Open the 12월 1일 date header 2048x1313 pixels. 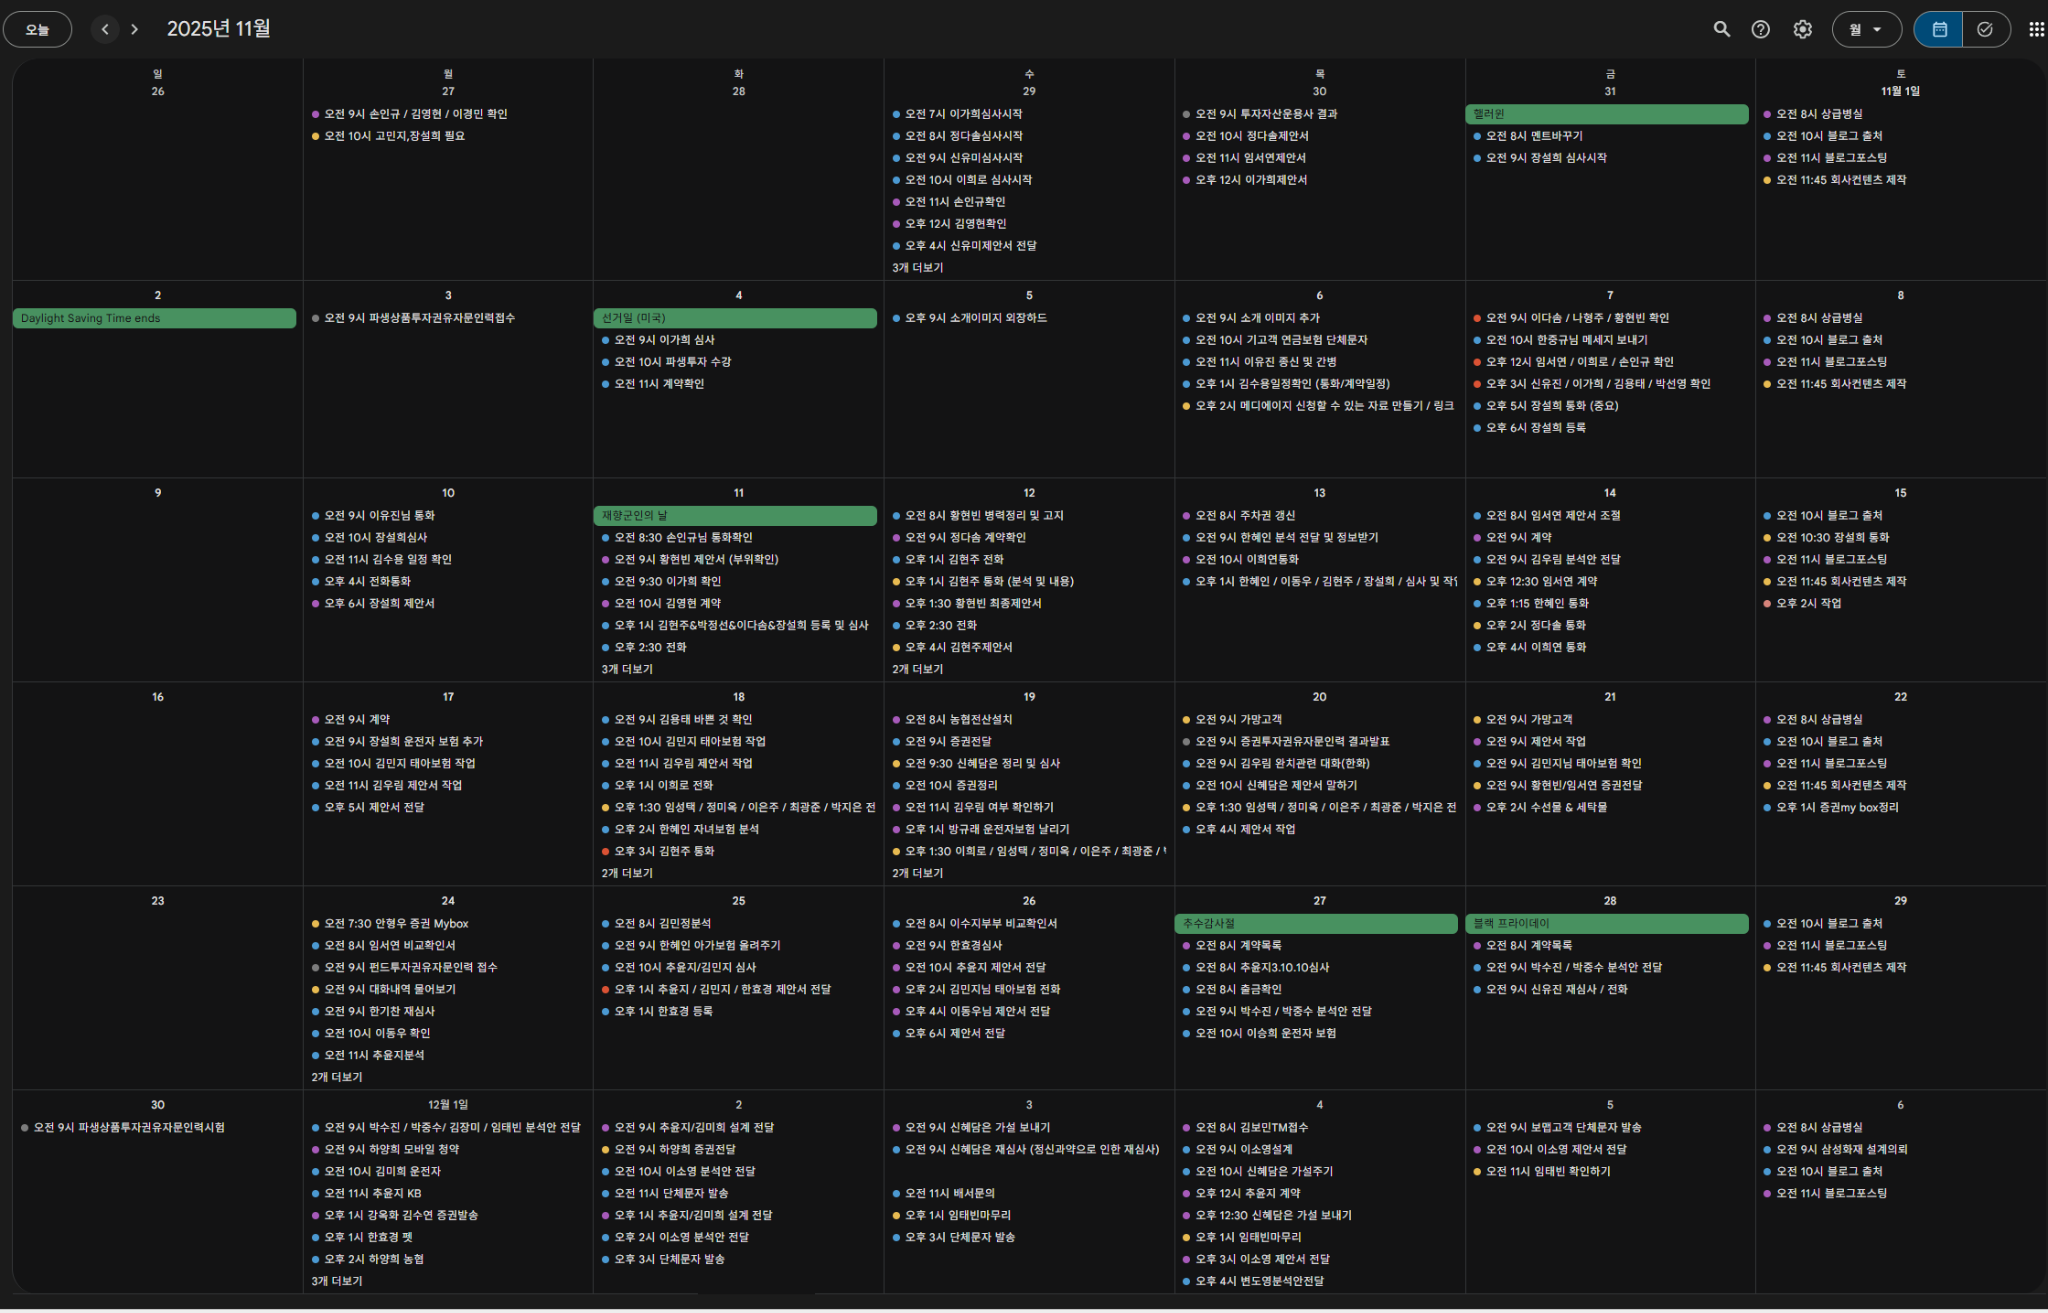coord(448,1105)
